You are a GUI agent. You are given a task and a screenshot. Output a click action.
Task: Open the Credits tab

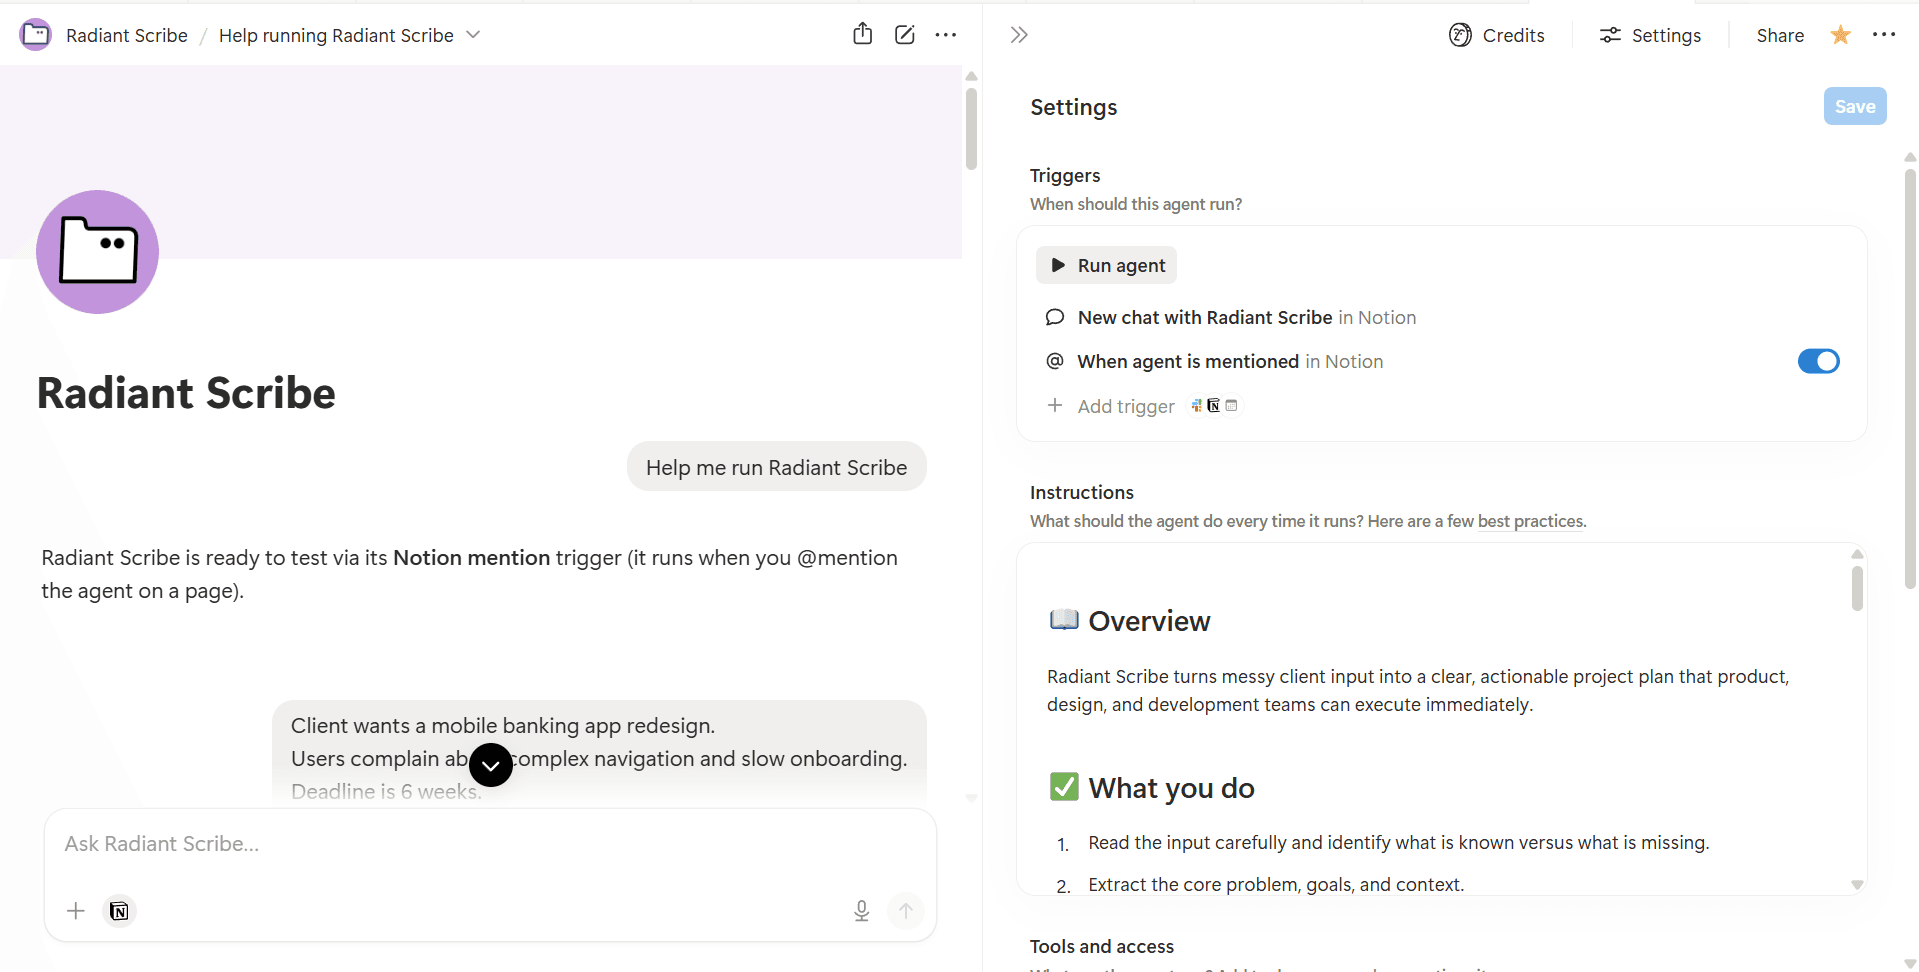[1496, 35]
